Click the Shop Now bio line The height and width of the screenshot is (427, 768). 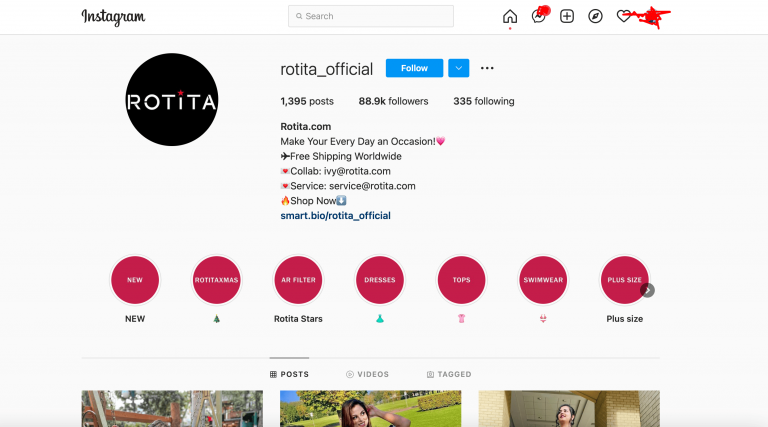click(313, 201)
